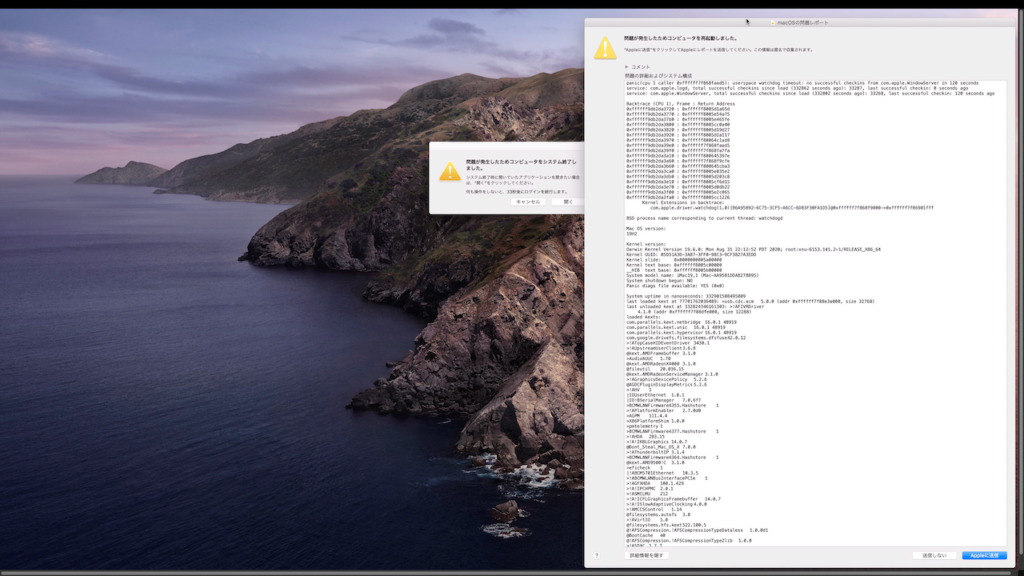
Task: Click the warning icon in the problem report
Action: click(x=605, y=47)
